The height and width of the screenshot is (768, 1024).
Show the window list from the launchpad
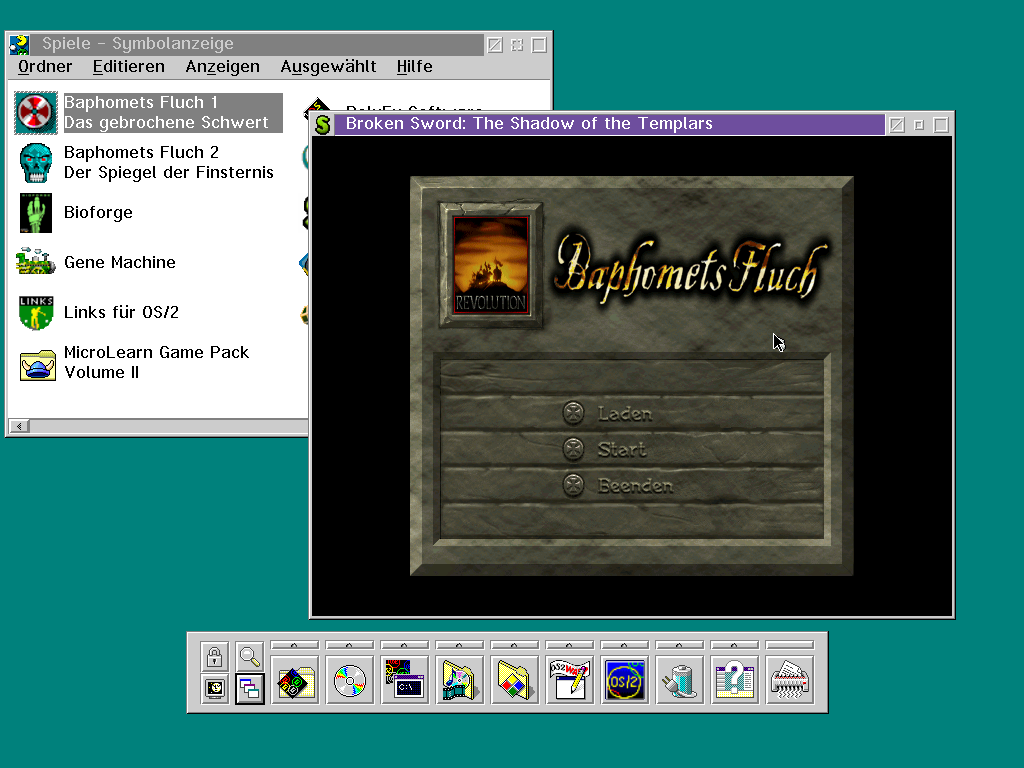click(249, 688)
